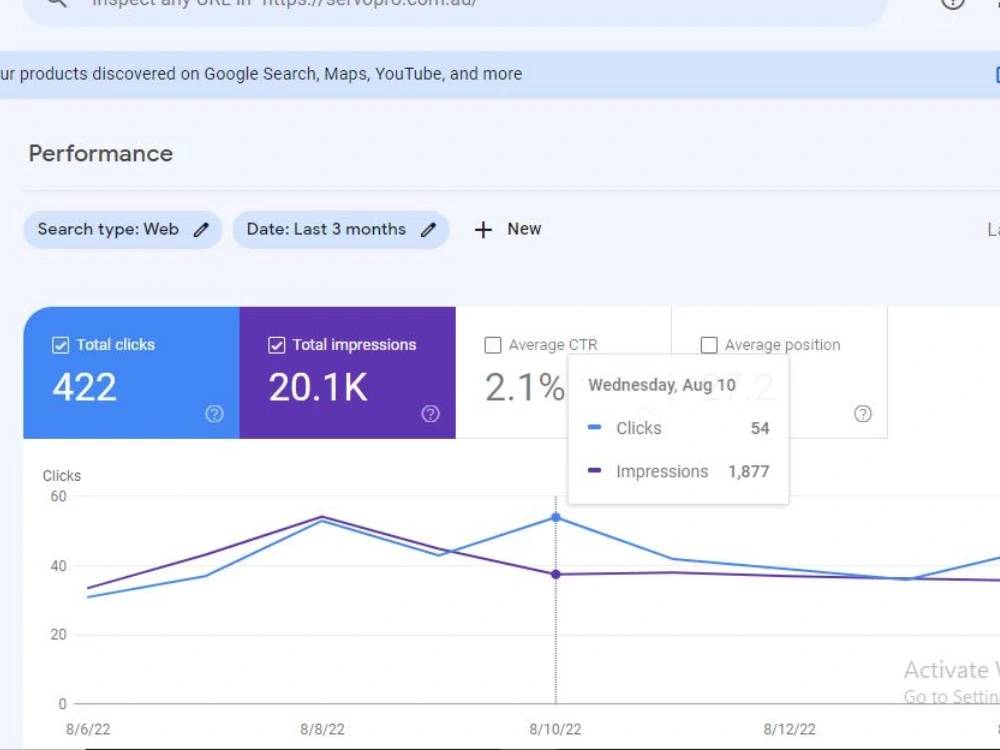
Task: Click pencil icon on Search type: Web chip
Action: (201, 230)
